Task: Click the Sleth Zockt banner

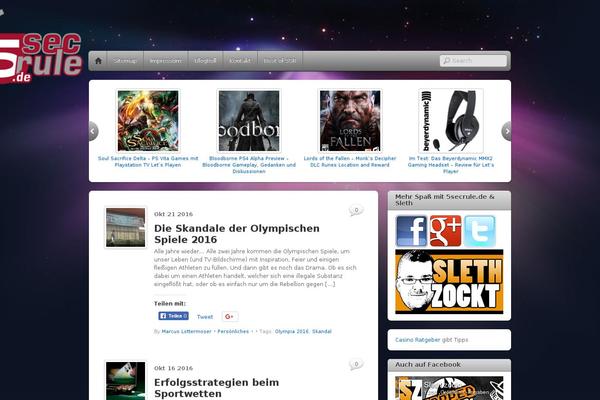Action: coord(449,281)
